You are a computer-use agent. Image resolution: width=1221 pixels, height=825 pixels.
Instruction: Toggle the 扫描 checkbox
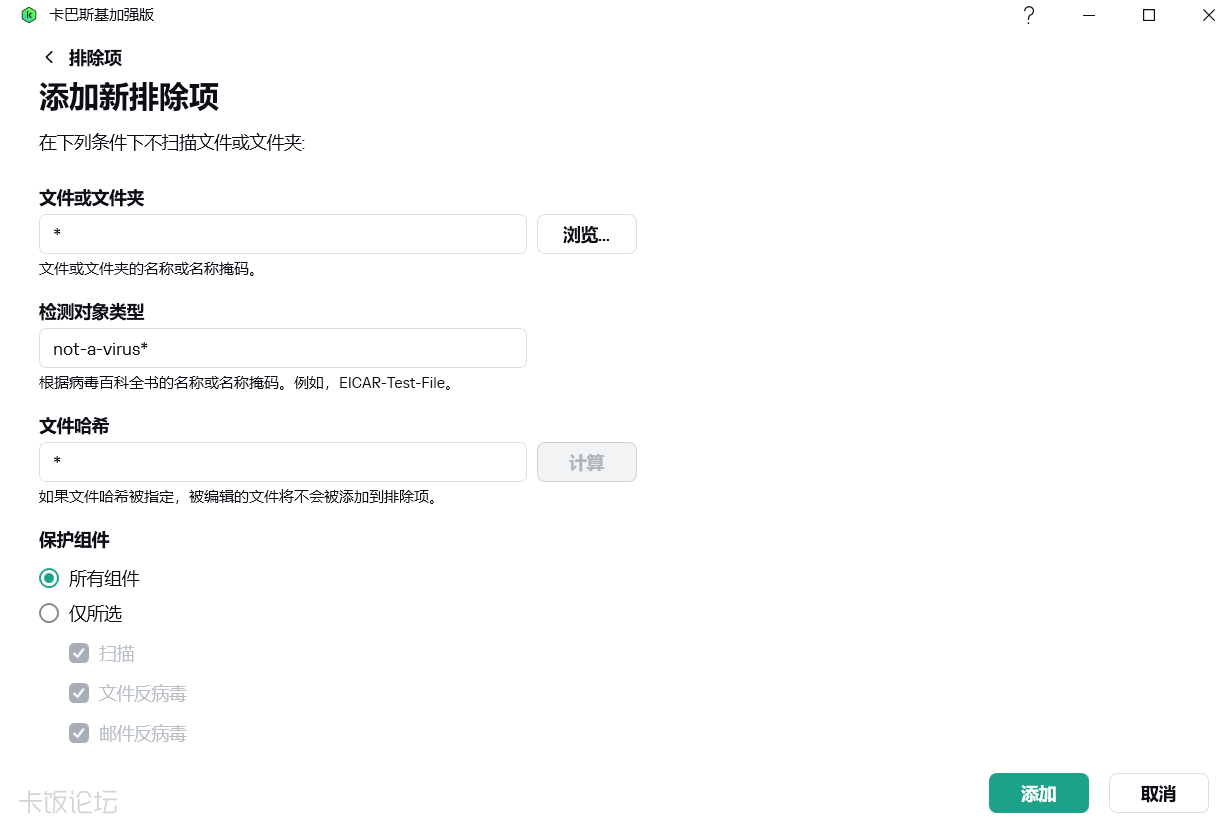pos(79,653)
